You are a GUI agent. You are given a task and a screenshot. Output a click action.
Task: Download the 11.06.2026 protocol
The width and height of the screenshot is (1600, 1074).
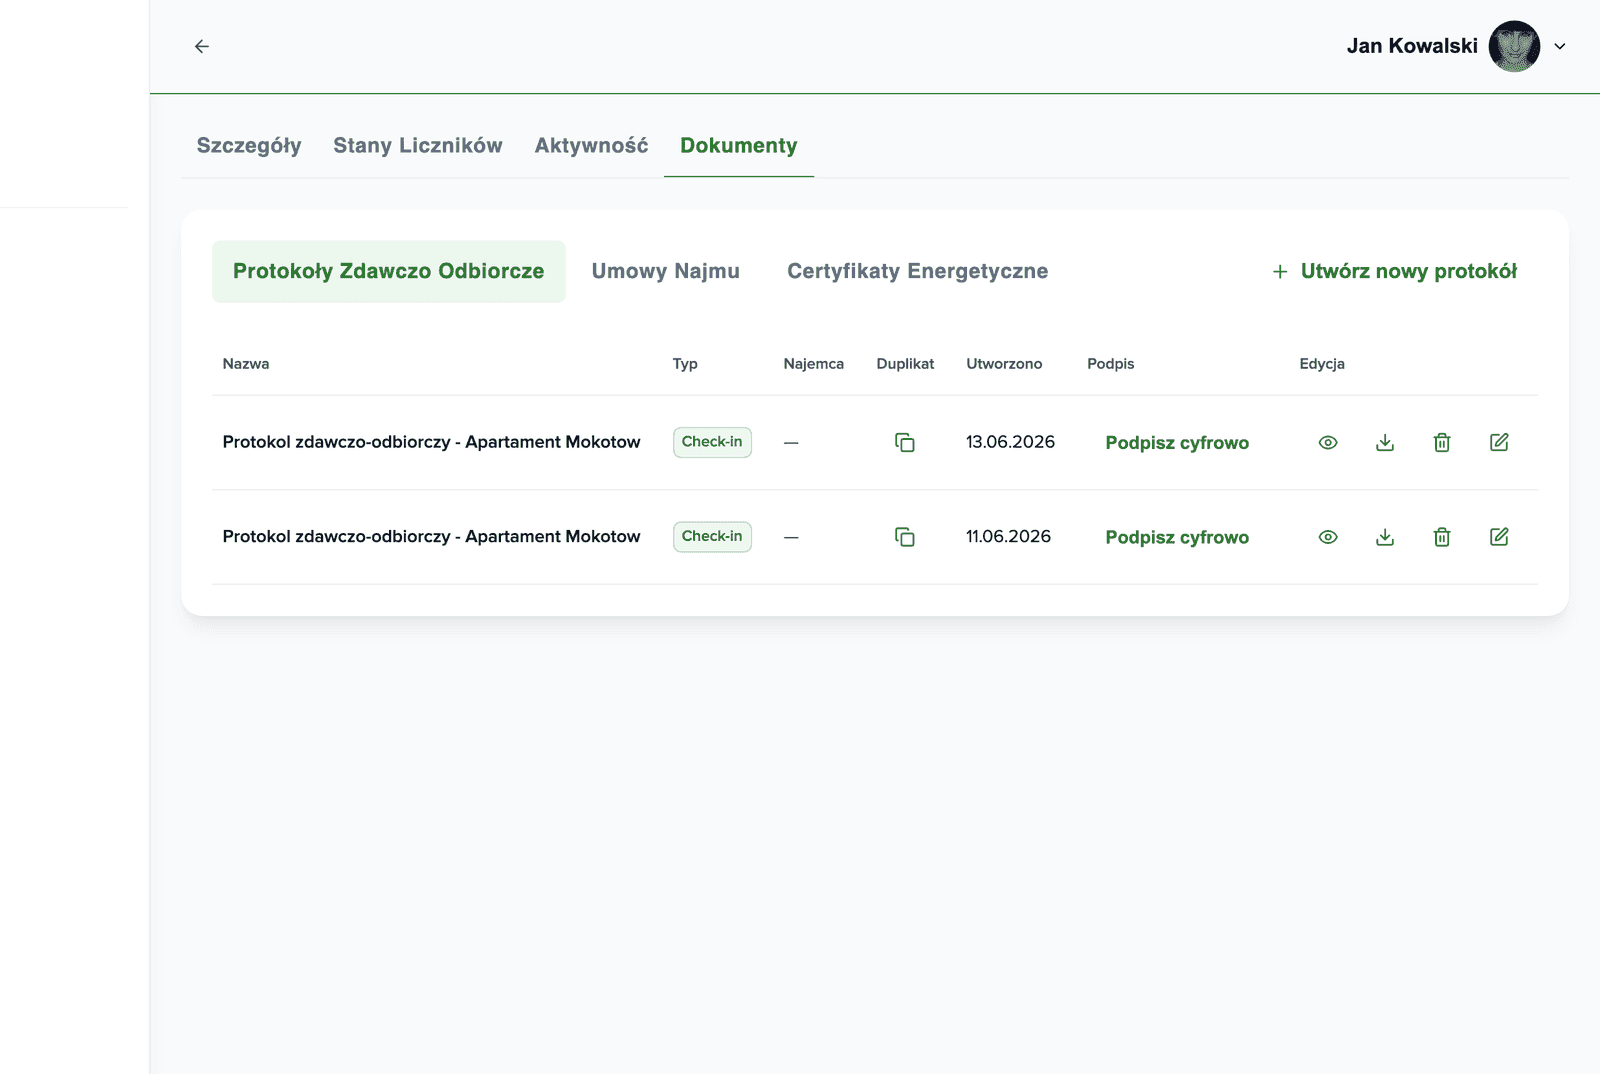pyautogui.click(x=1385, y=538)
